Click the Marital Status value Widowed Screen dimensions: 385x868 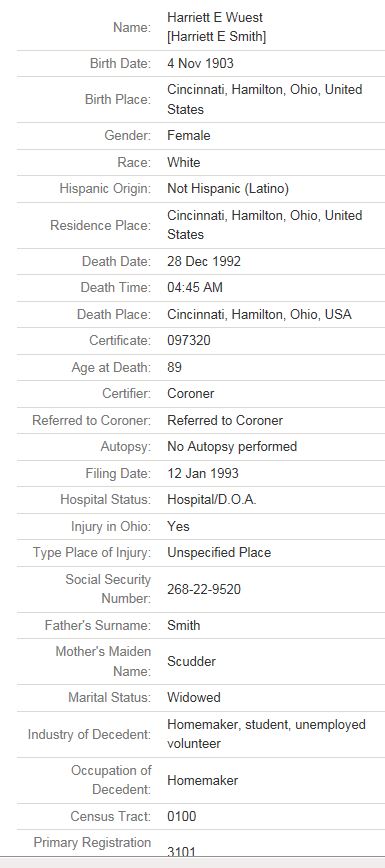pos(194,698)
